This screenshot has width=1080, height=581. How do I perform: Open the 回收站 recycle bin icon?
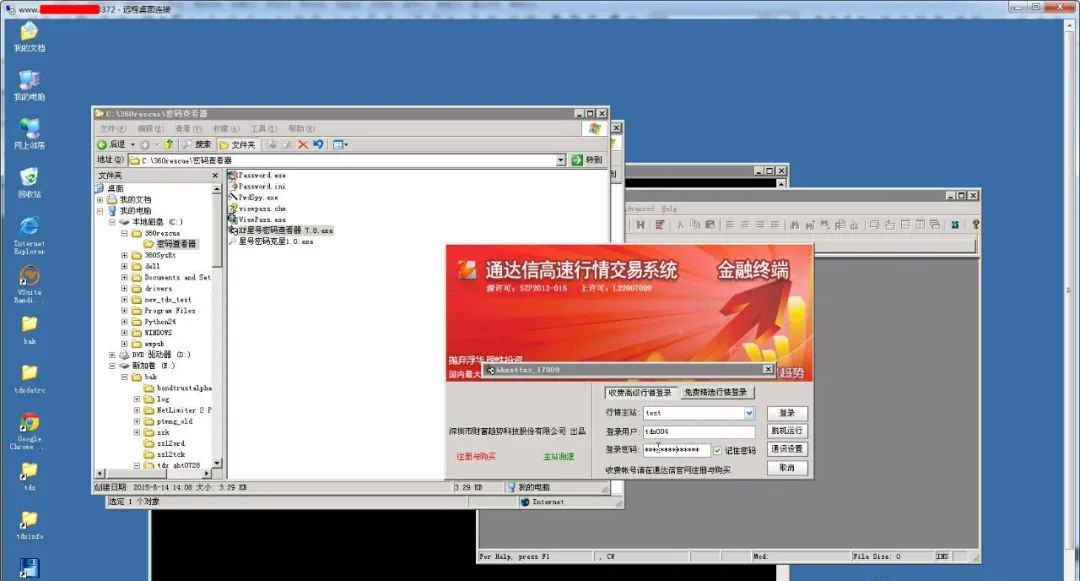click(x=29, y=182)
